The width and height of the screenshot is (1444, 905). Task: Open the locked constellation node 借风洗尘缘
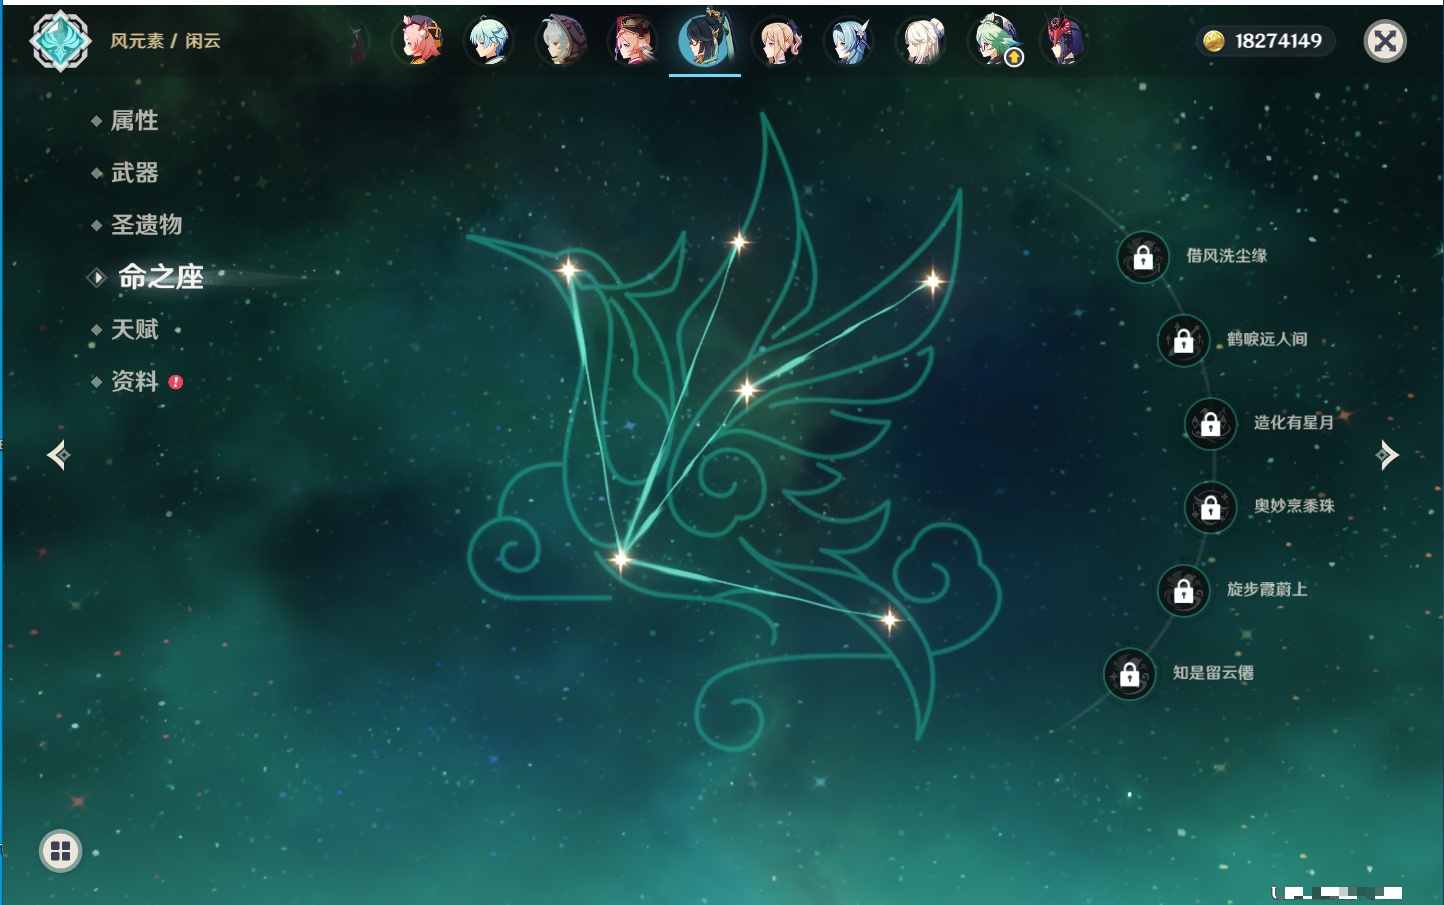(x=1143, y=257)
